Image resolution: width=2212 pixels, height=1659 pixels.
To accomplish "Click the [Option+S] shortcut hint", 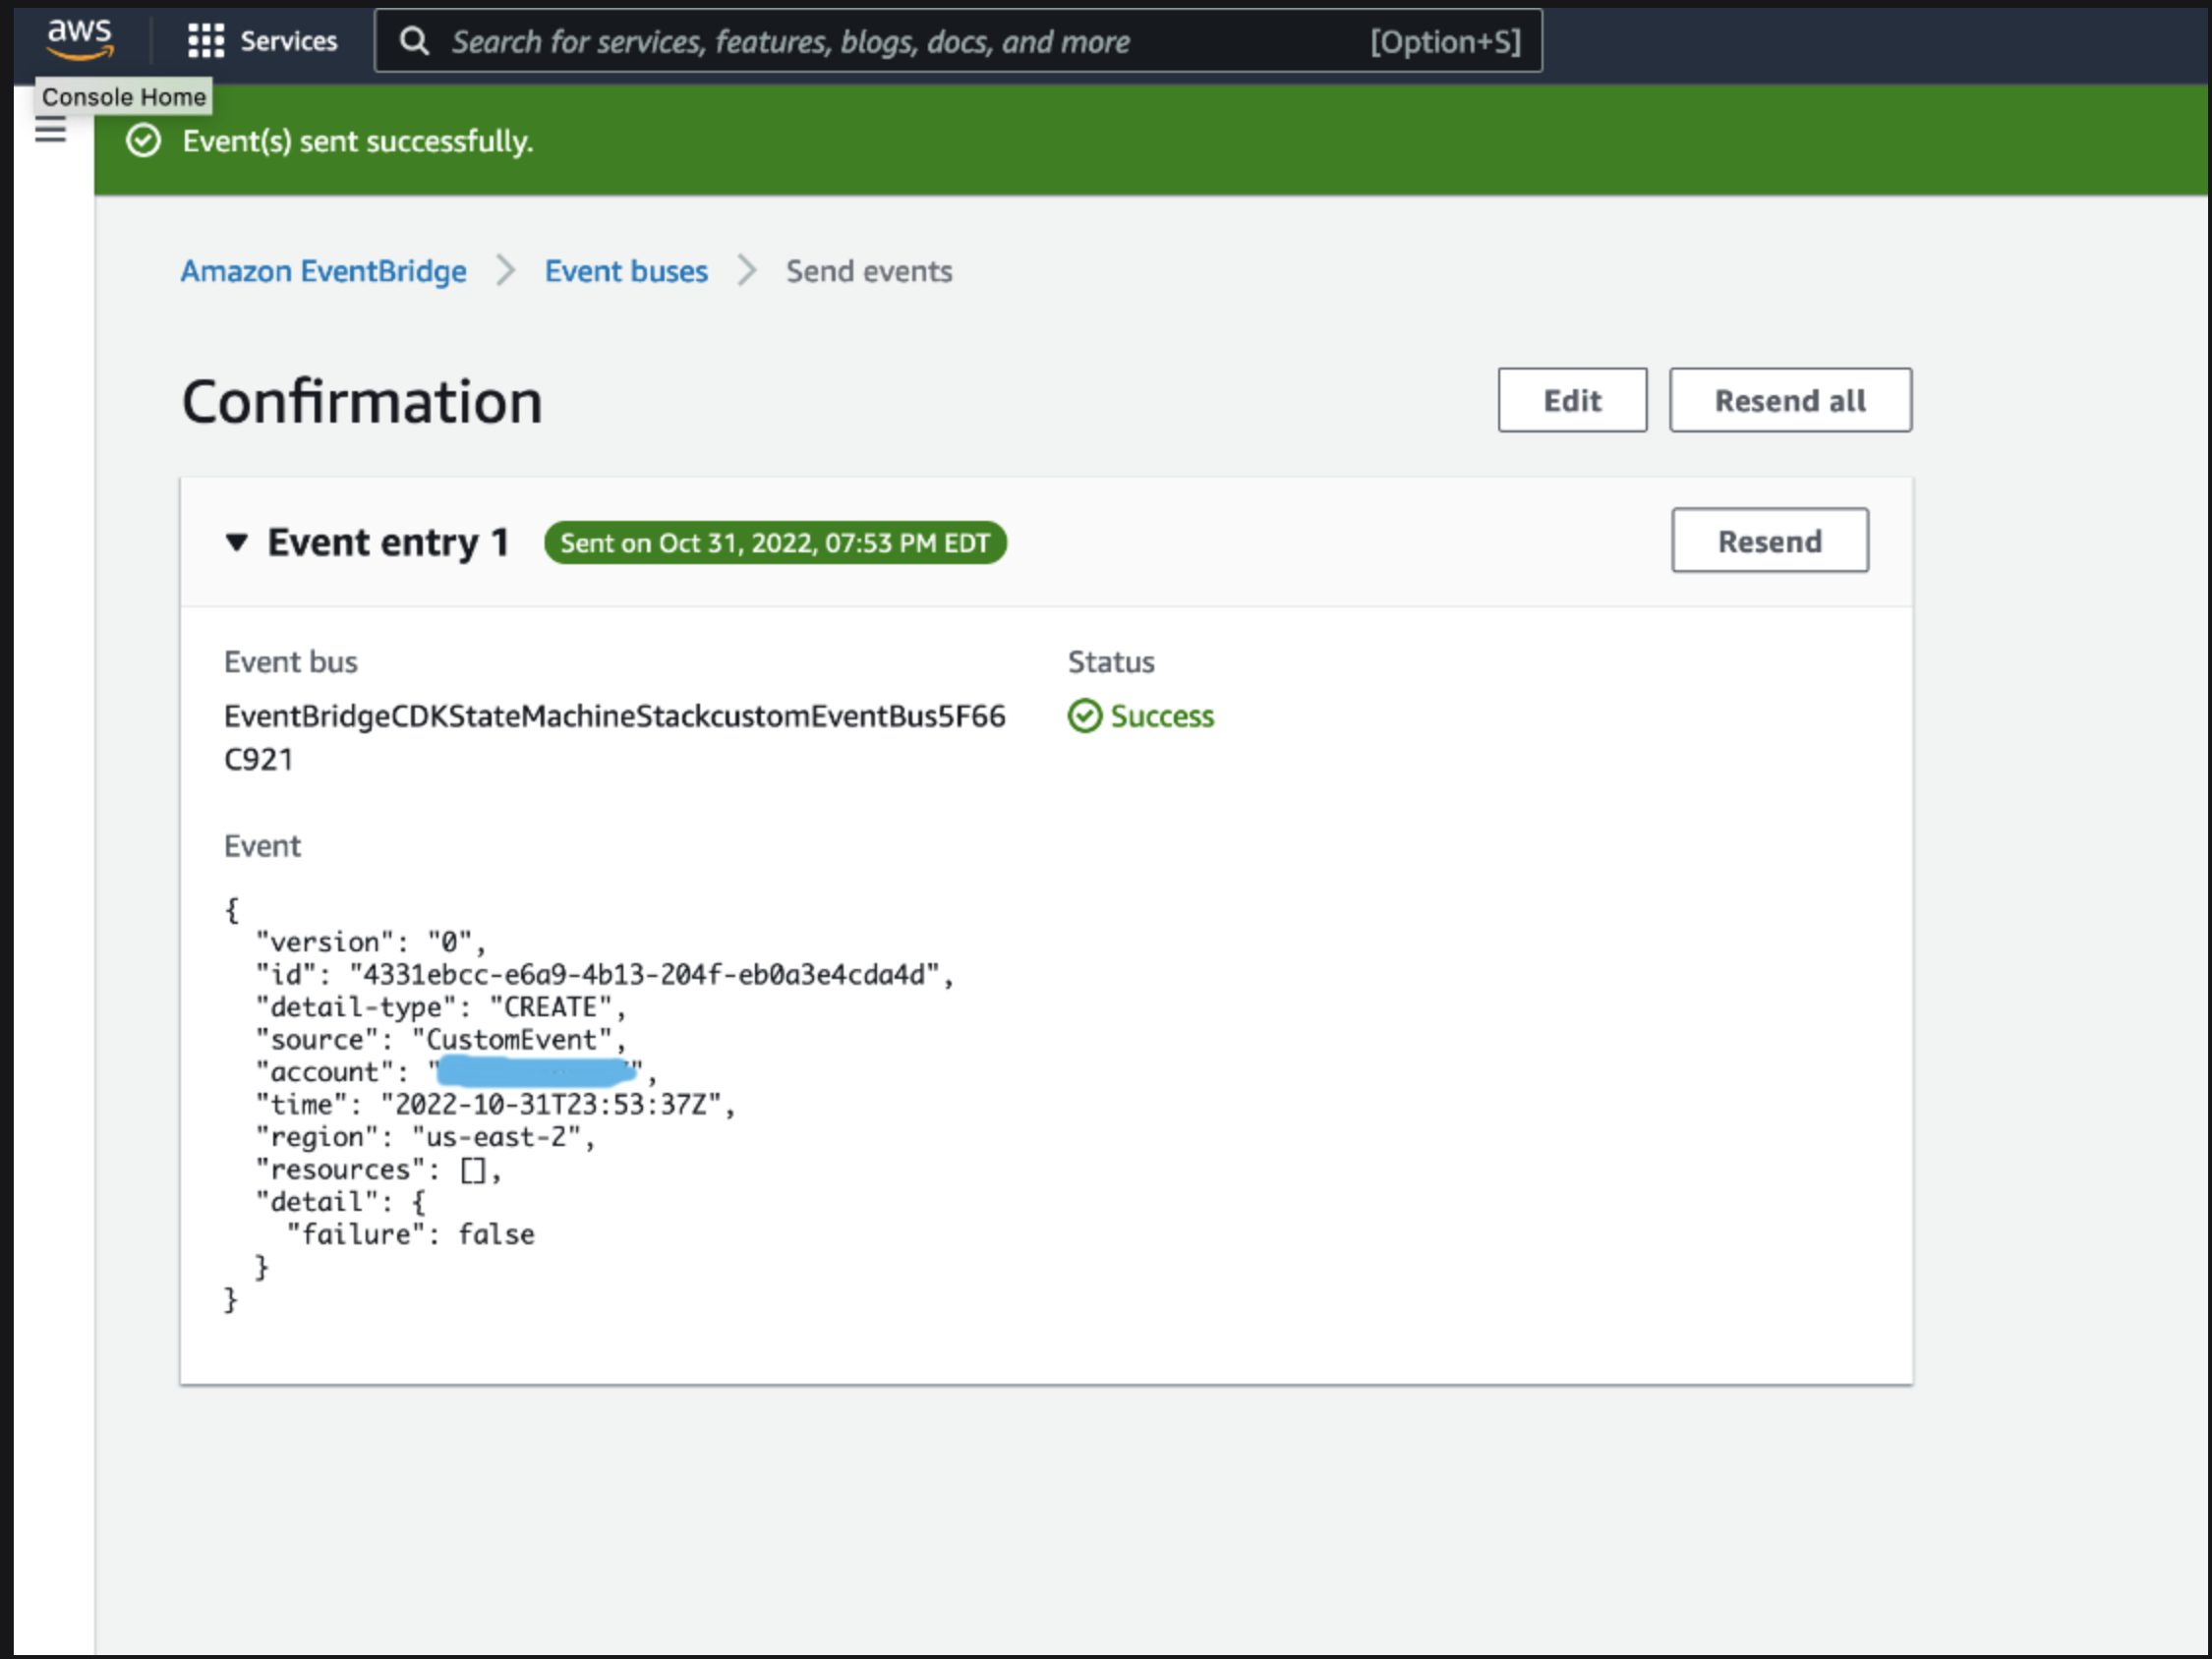I will pyautogui.click(x=1445, y=41).
